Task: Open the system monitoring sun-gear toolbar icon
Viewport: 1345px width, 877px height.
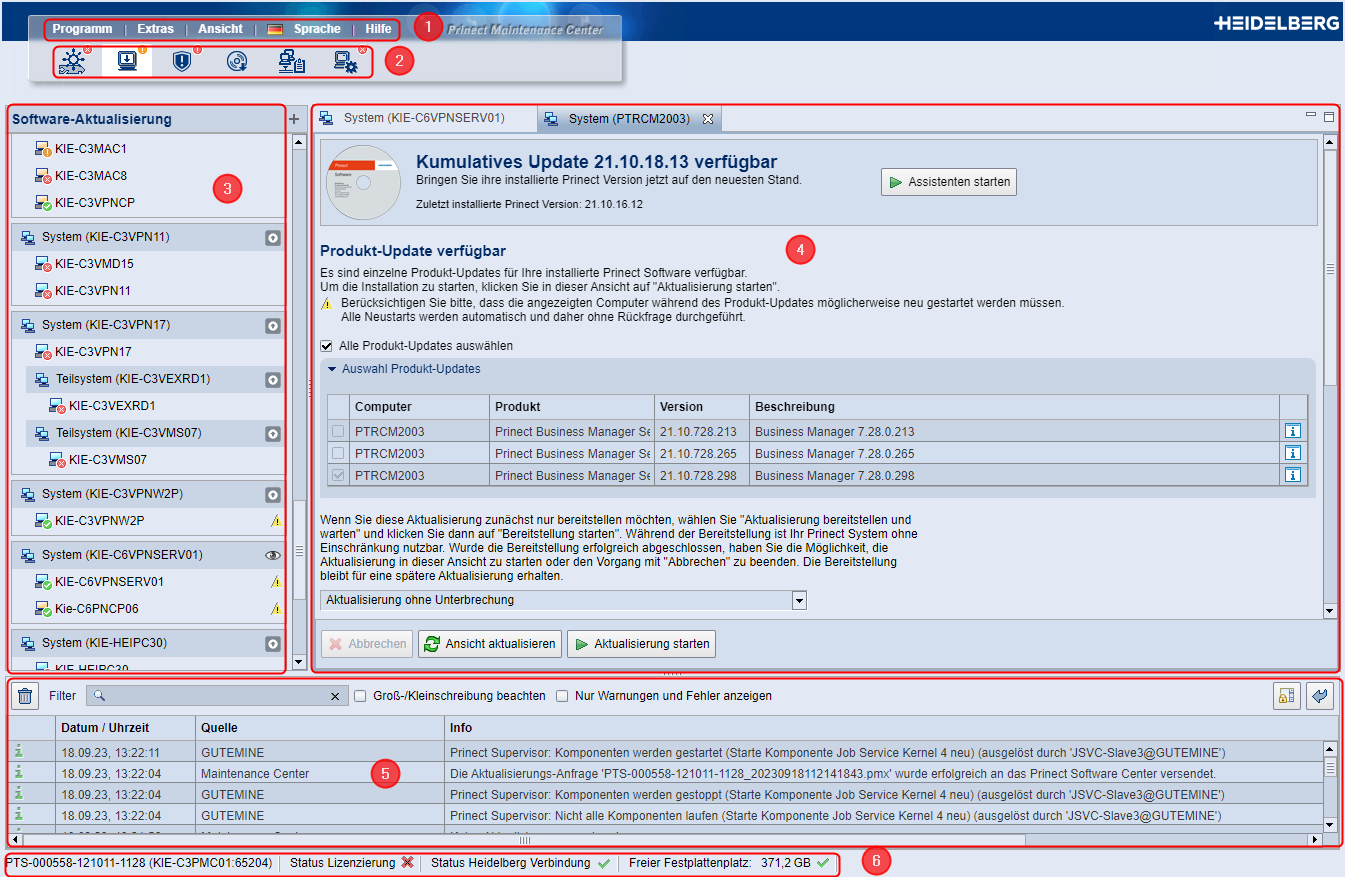Action: (72, 62)
